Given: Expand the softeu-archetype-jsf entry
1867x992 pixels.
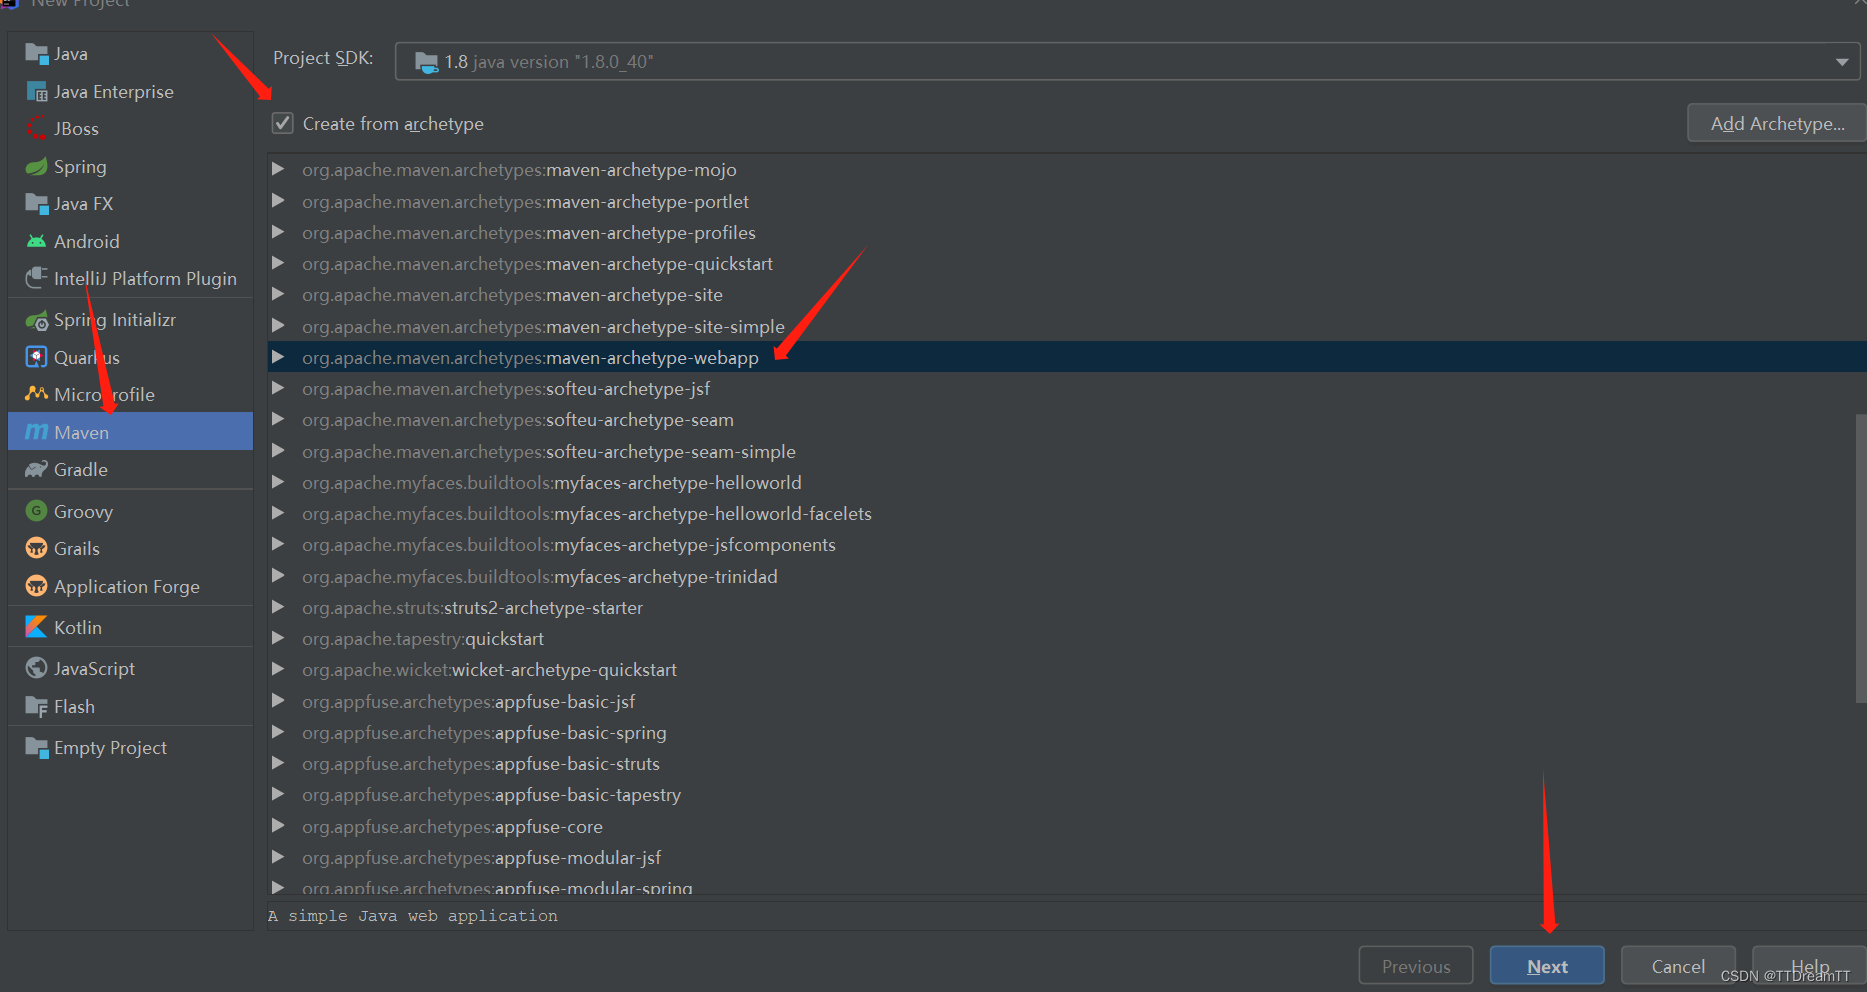Looking at the screenshot, I should coord(278,388).
